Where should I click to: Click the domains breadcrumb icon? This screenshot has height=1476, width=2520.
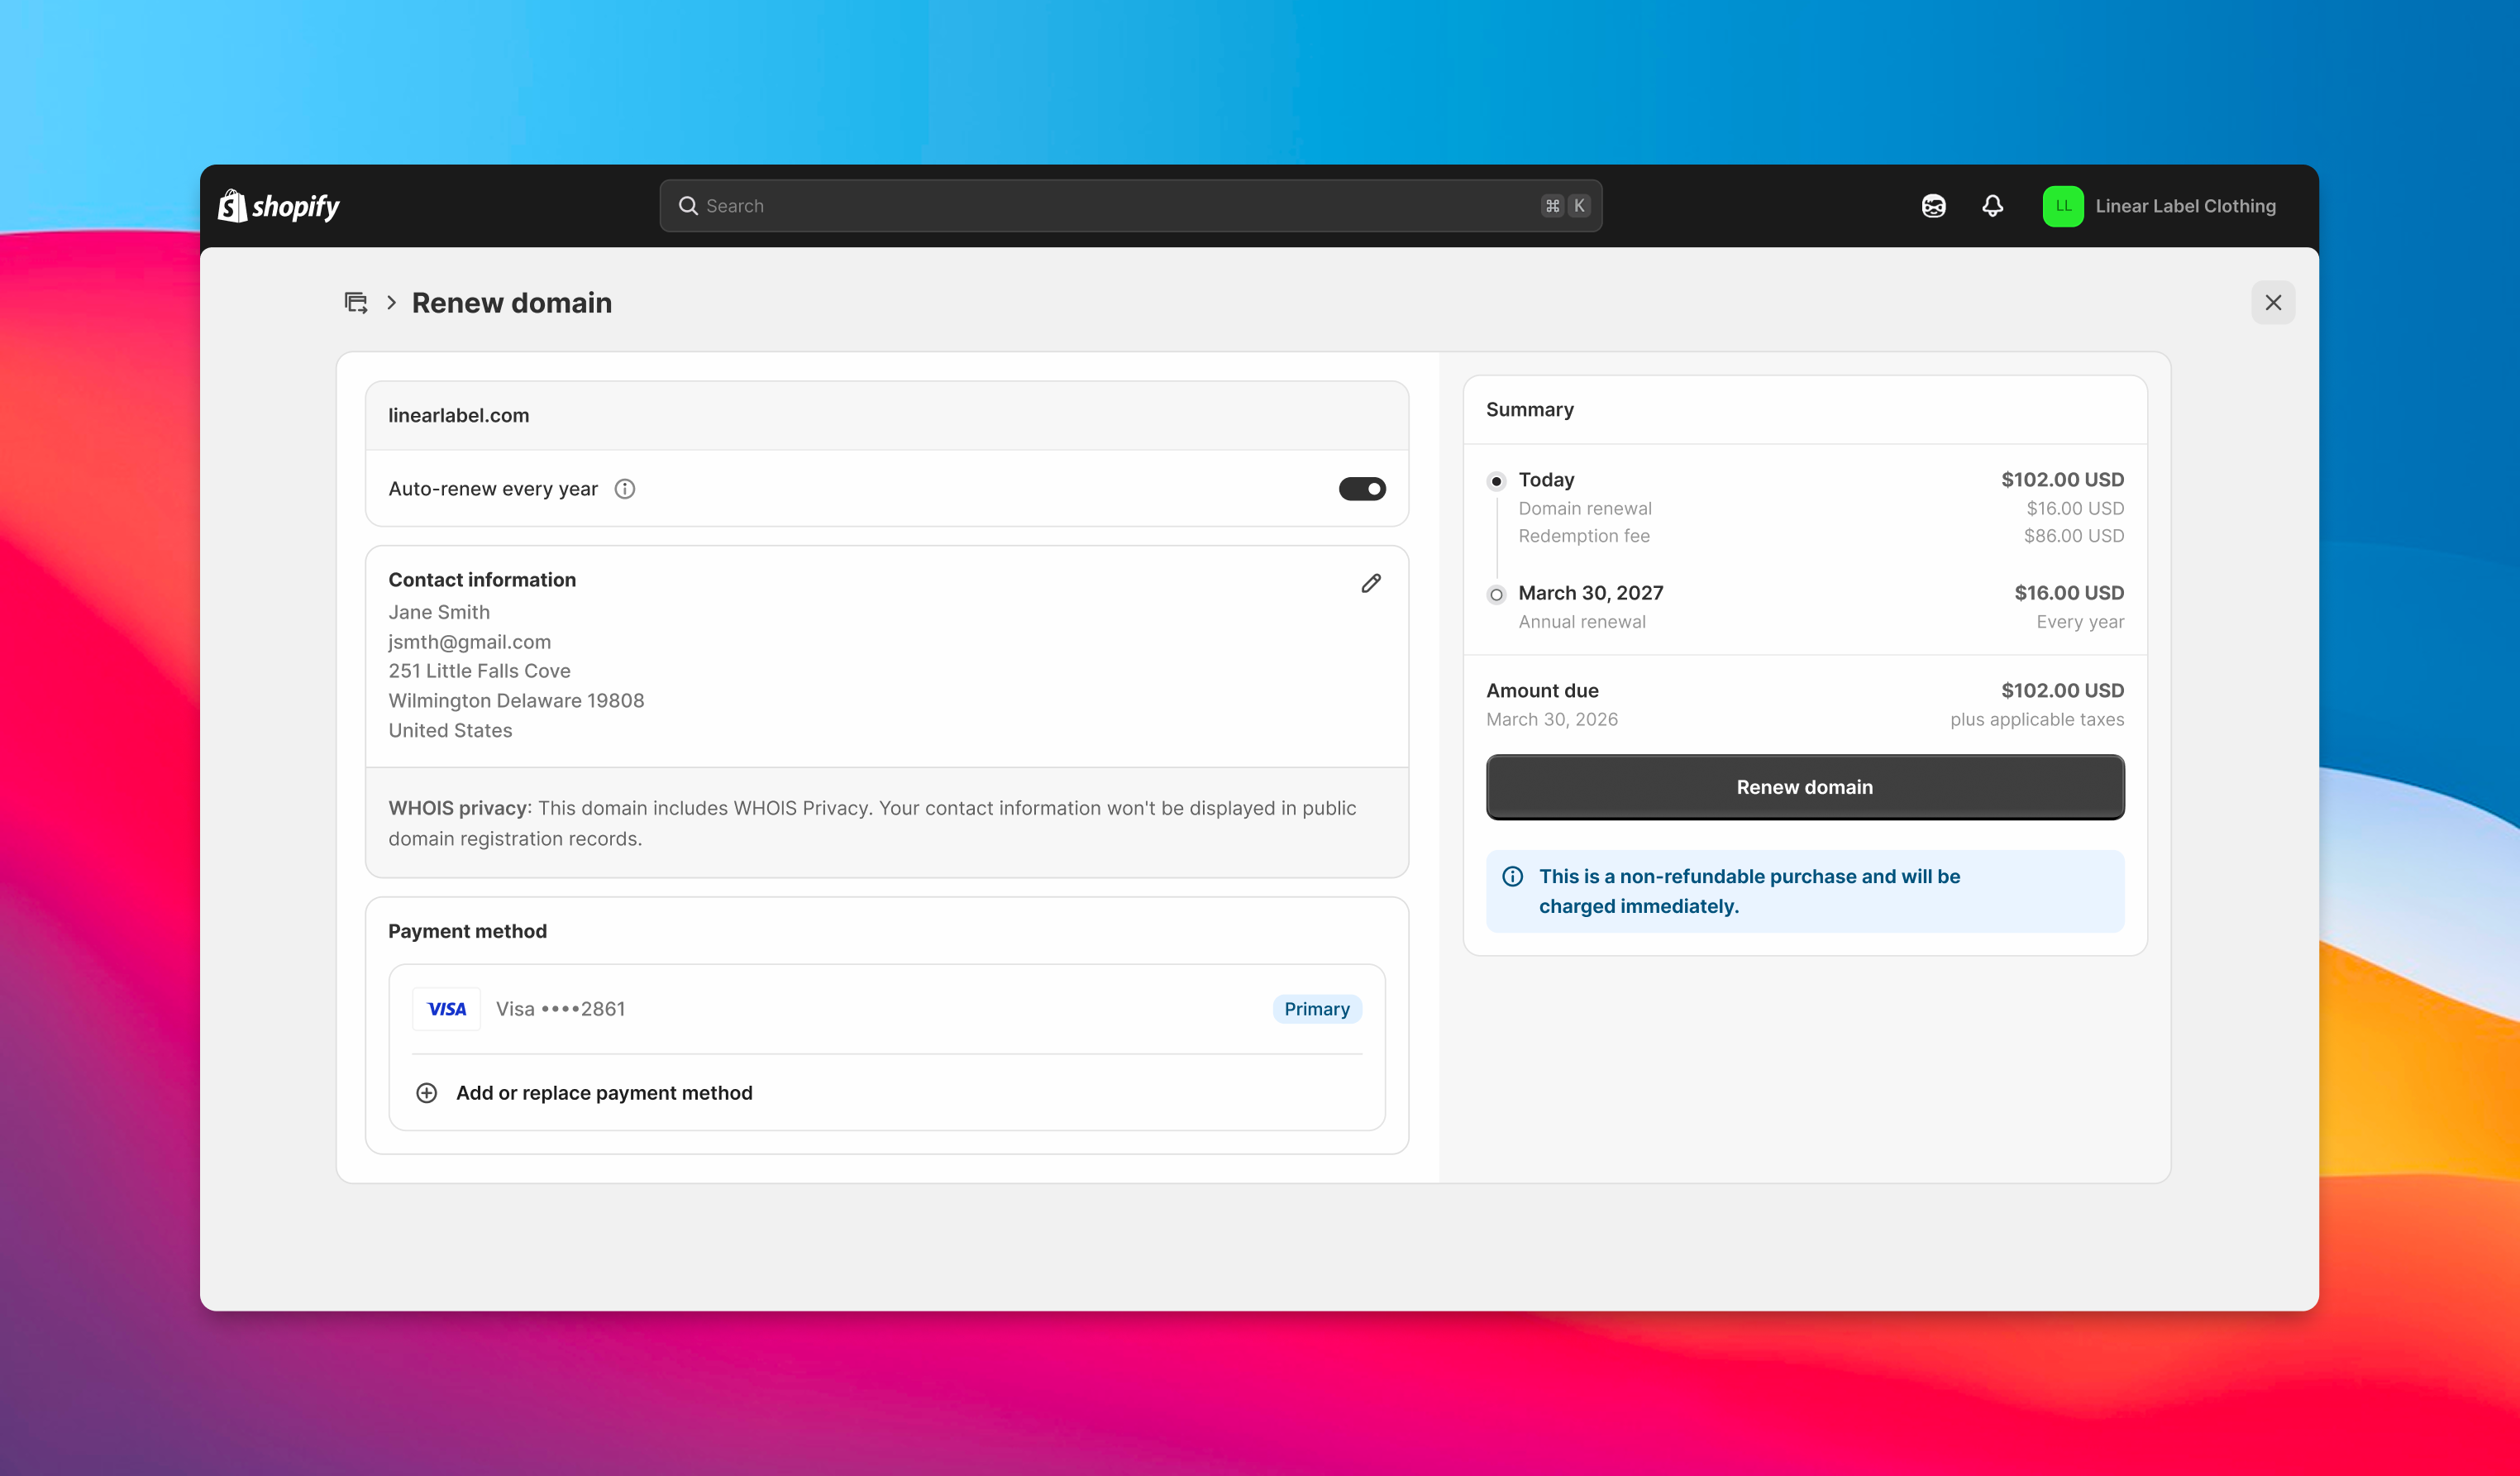click(356, 303)
